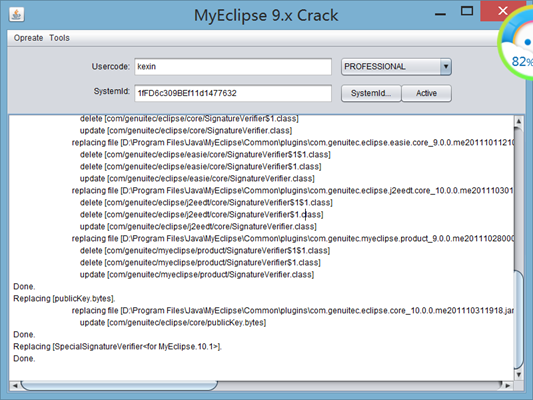Screen dimensions: 533x400
Task: Click the Active button
Action: [427, 93]
